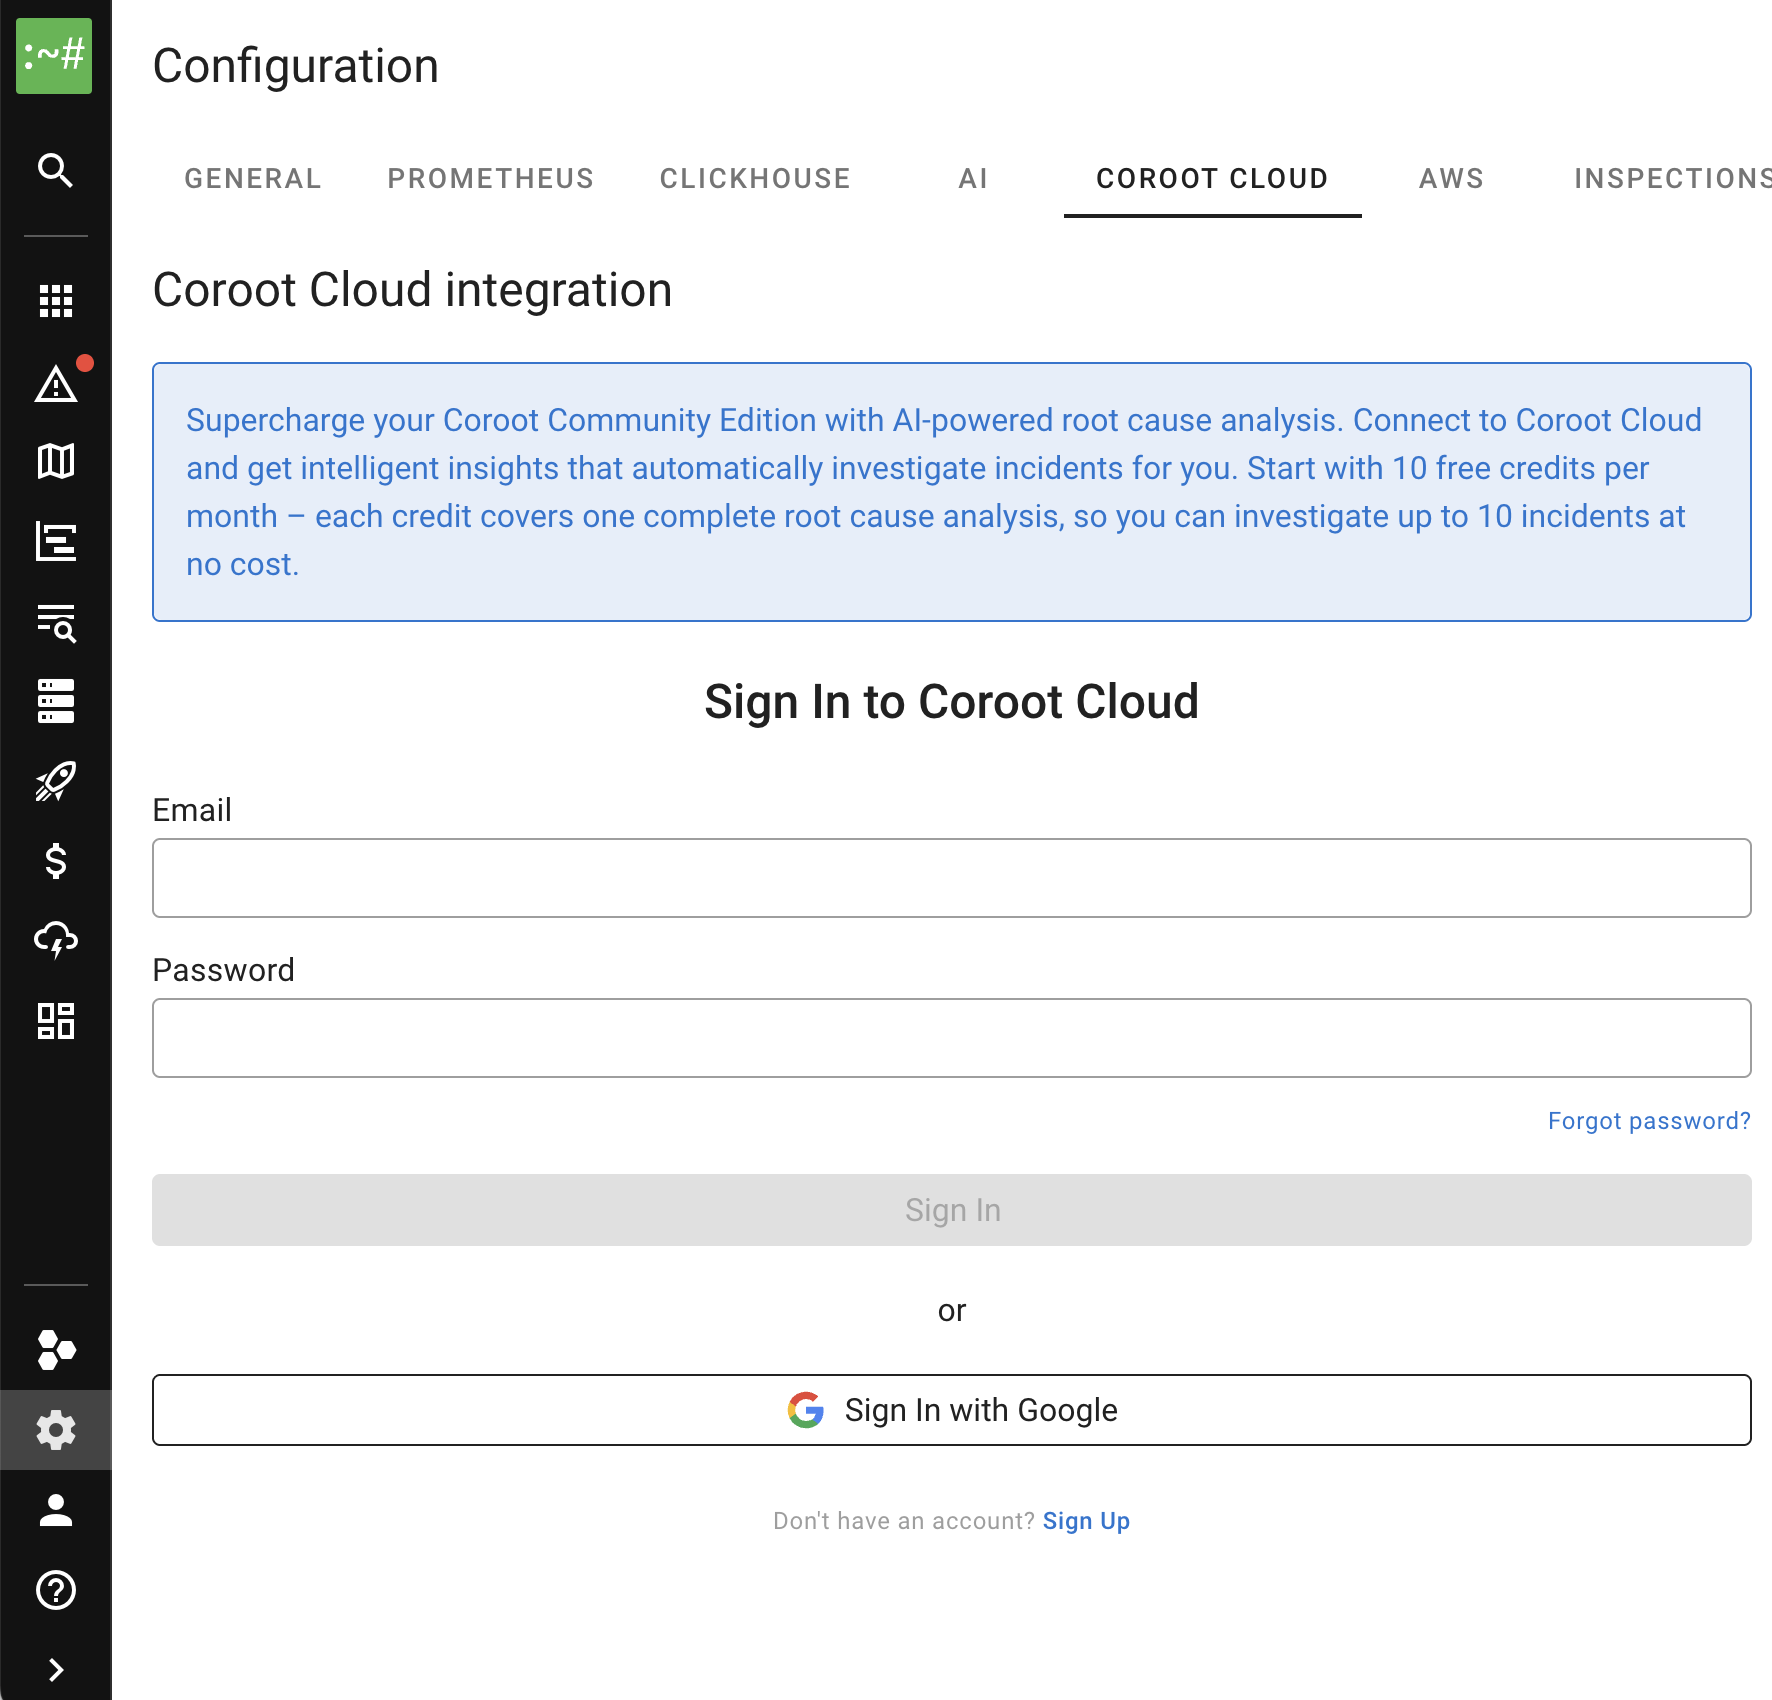Click Sign In with Google button

coord(951,1410)
